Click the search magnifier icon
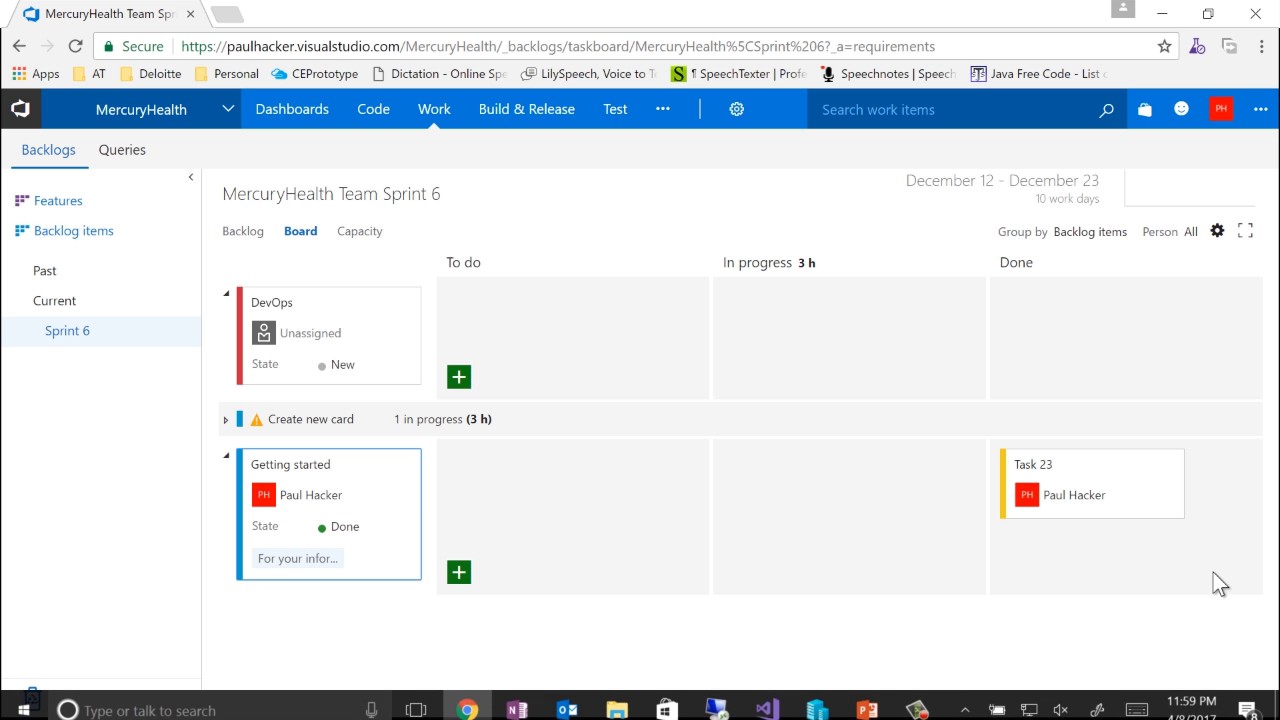Viewport: 1280px width, 720px height. (x=1106, y=110)
